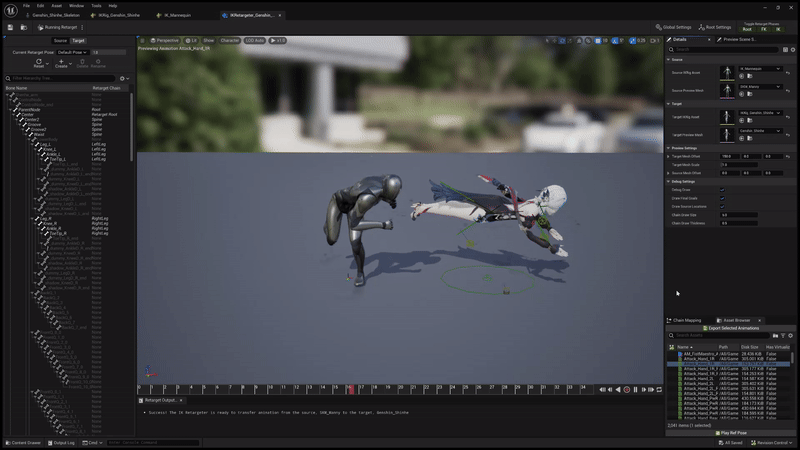Toggle the Root retarget phase
Image resolution: width=800 pixels, height=450 pixels.
pyautogui.click(x=747, y=29)
